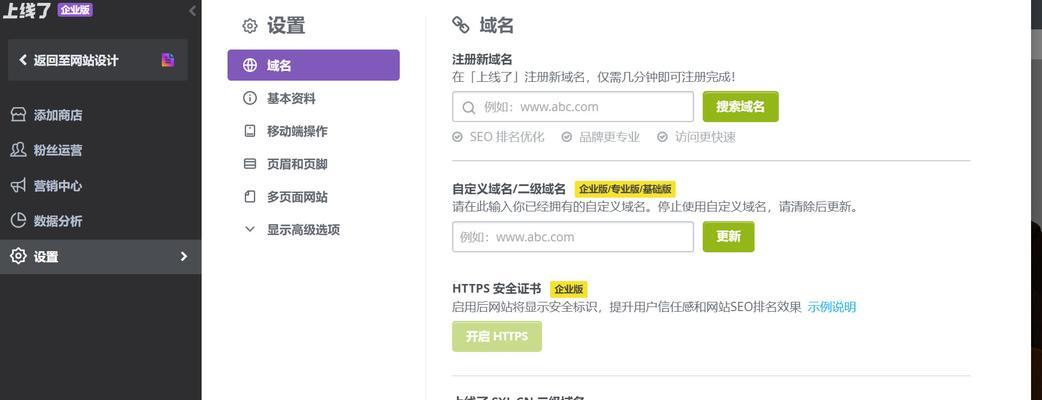
Task: Open 添加商店 in the sidebar
Action: pos(58,115)
